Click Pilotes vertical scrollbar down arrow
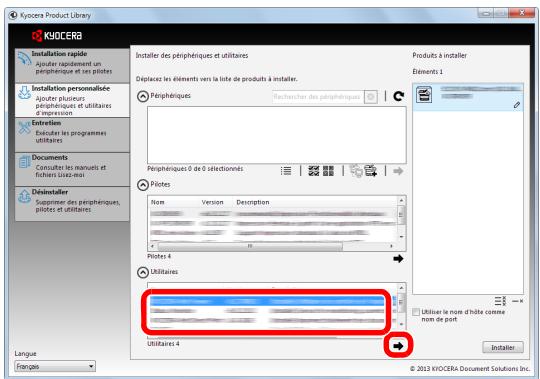This screenshot has width=540, height=379. pyautogui.click(x=401, y=237)
